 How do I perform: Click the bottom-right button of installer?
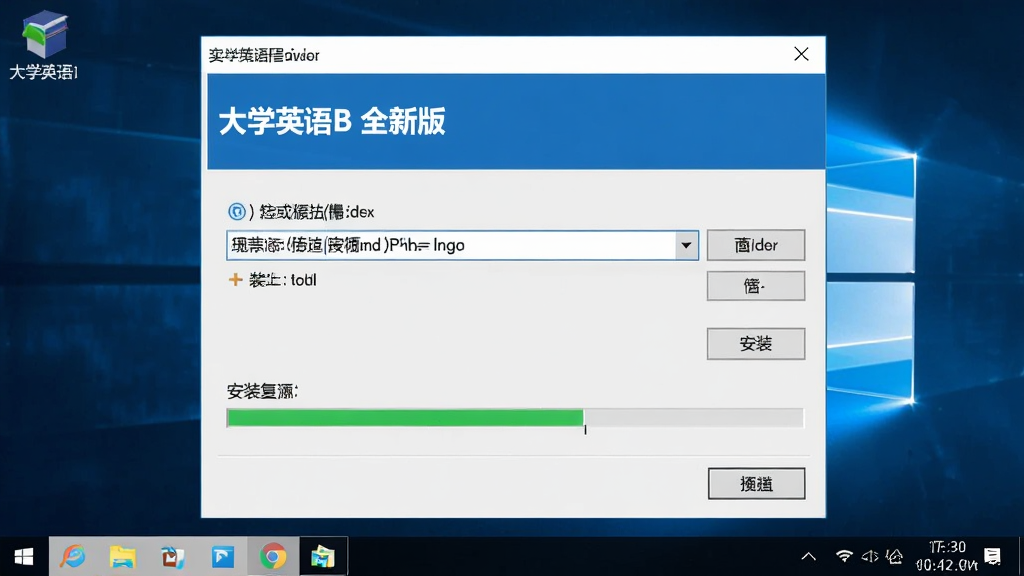(756, 484)
